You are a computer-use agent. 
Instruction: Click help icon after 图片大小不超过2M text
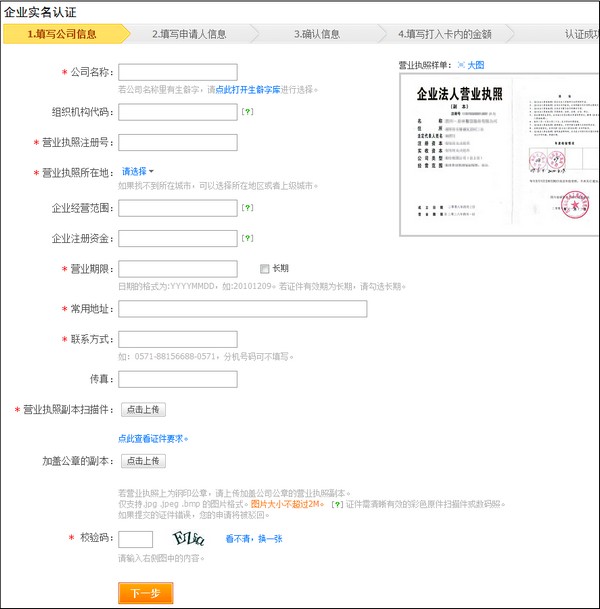coord(336,503)
